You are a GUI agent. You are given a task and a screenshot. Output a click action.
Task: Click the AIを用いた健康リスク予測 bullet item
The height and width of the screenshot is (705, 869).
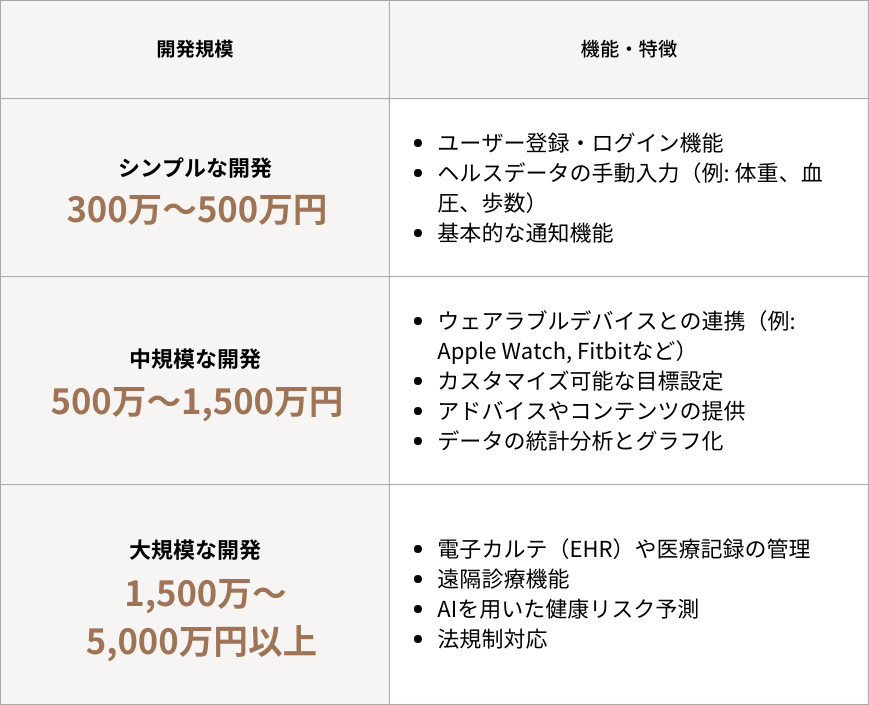point(568,609)
